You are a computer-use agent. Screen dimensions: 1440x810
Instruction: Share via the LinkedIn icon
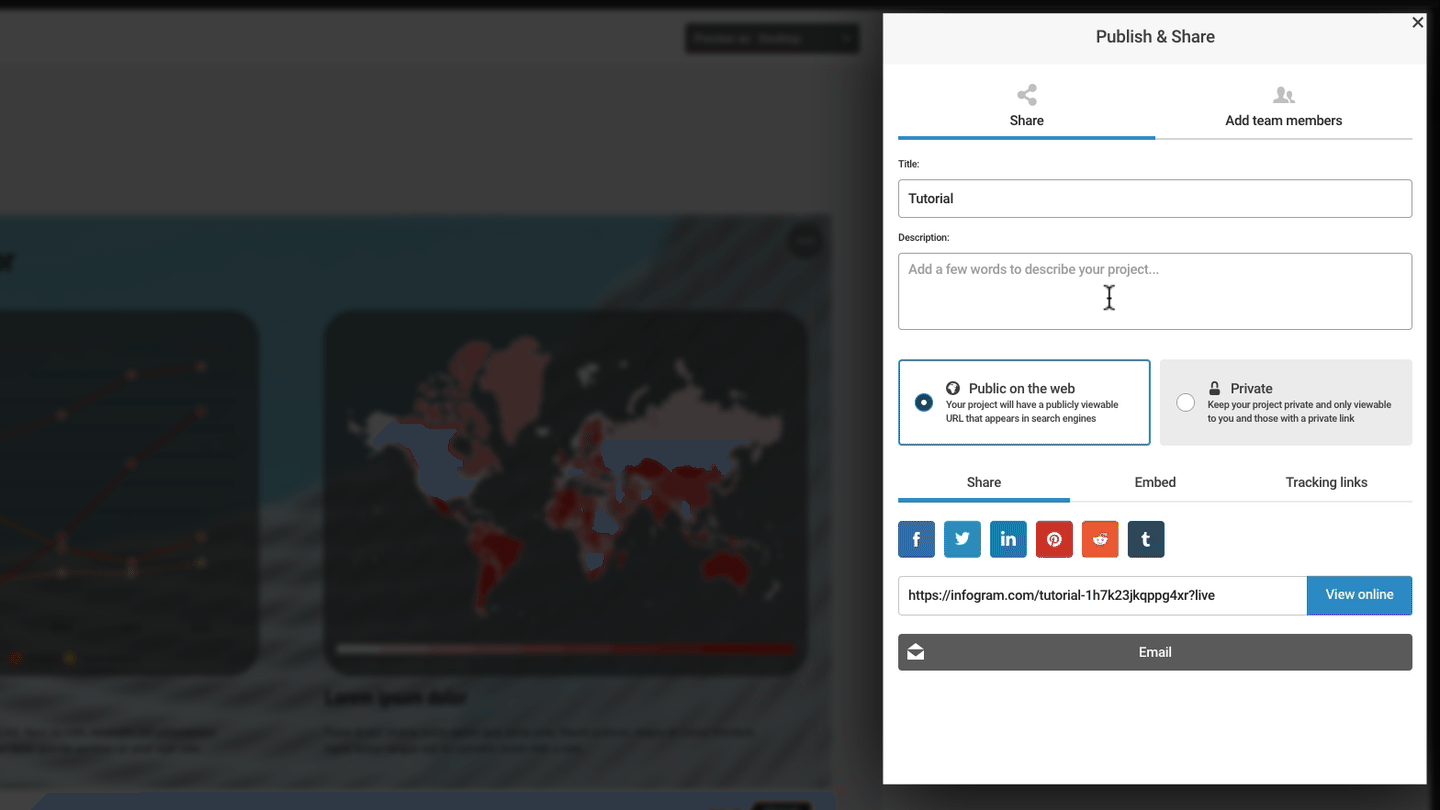coord(1008,539)
